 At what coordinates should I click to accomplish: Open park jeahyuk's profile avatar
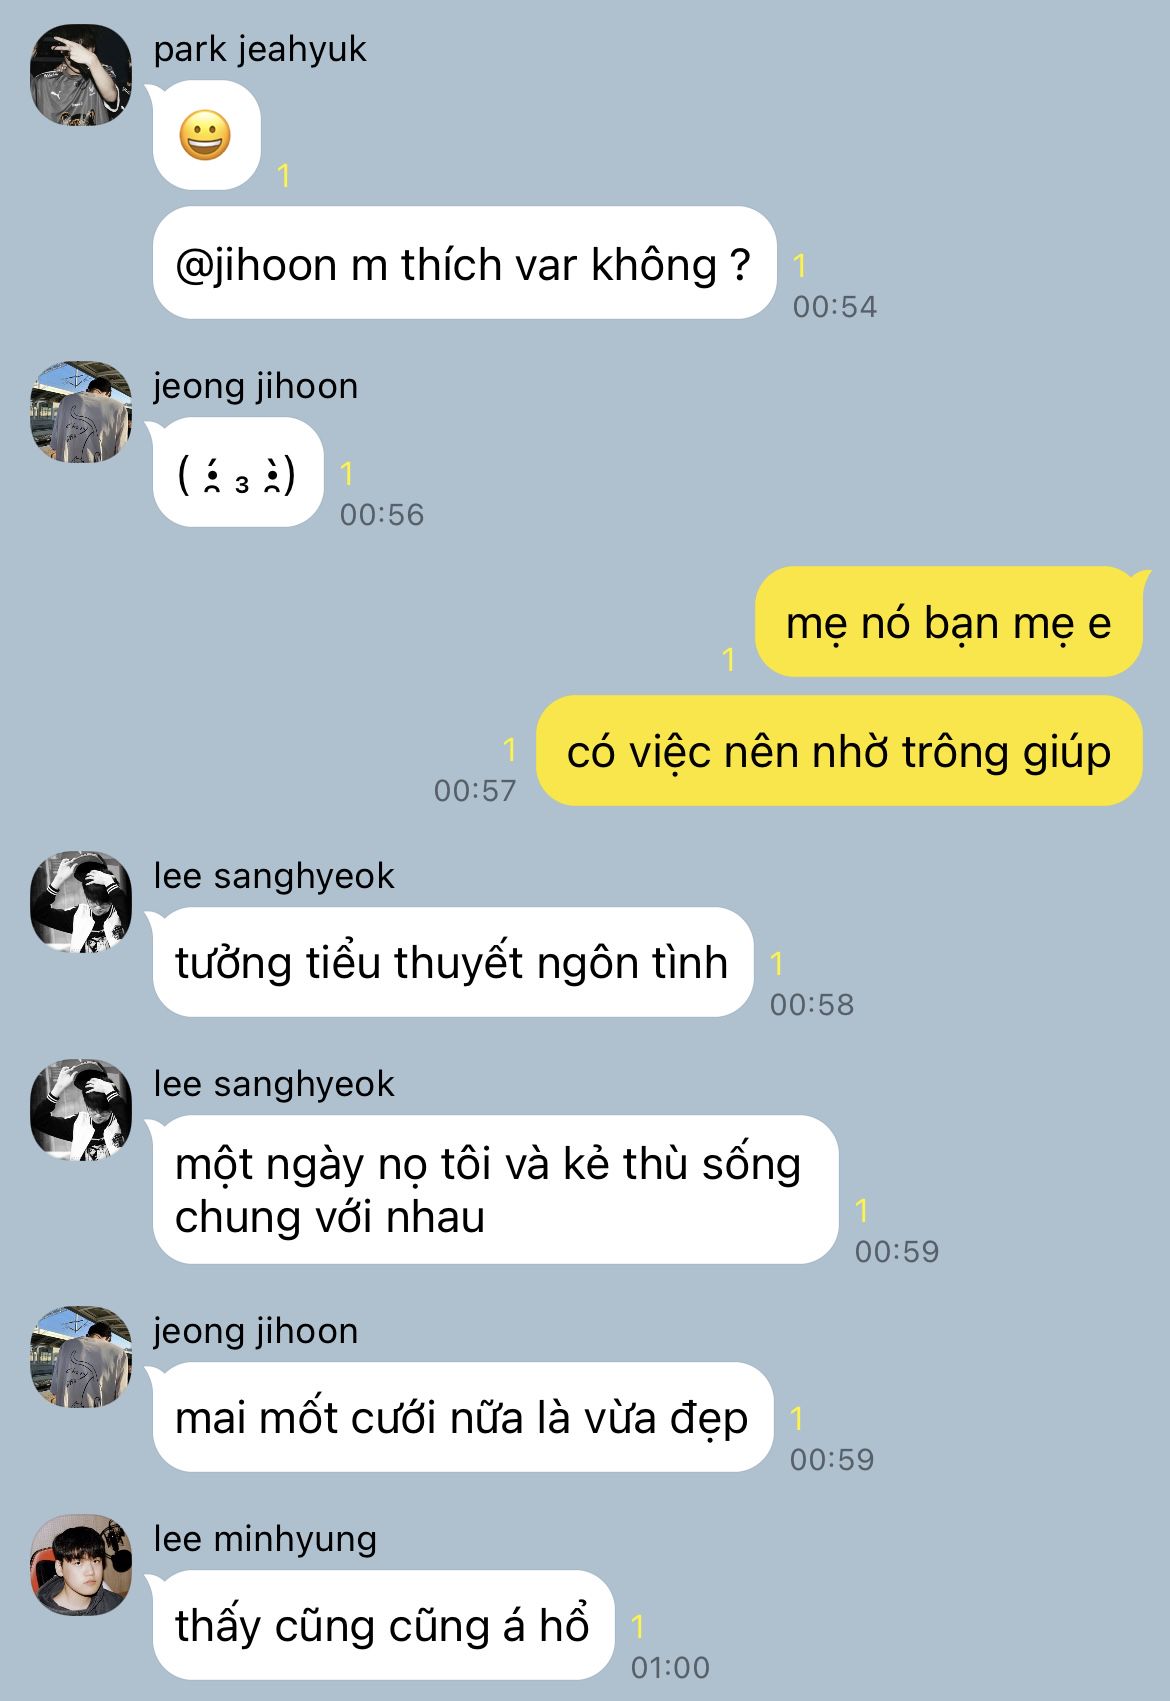click(81, 75)
